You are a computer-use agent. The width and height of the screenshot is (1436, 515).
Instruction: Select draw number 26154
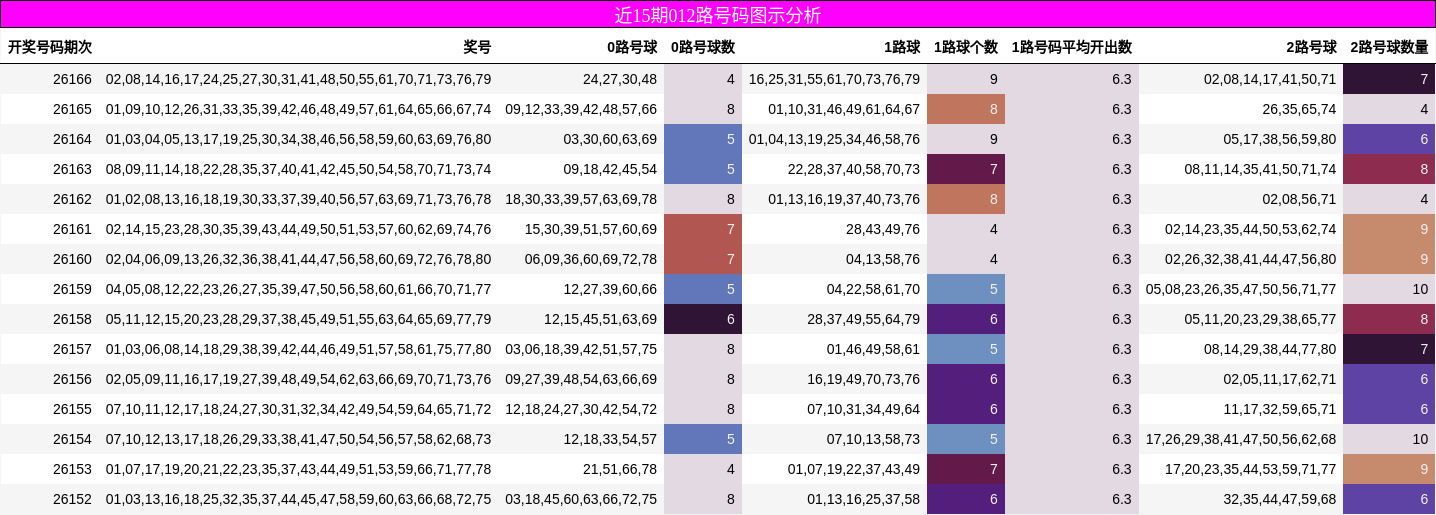(x=72, y=439)
